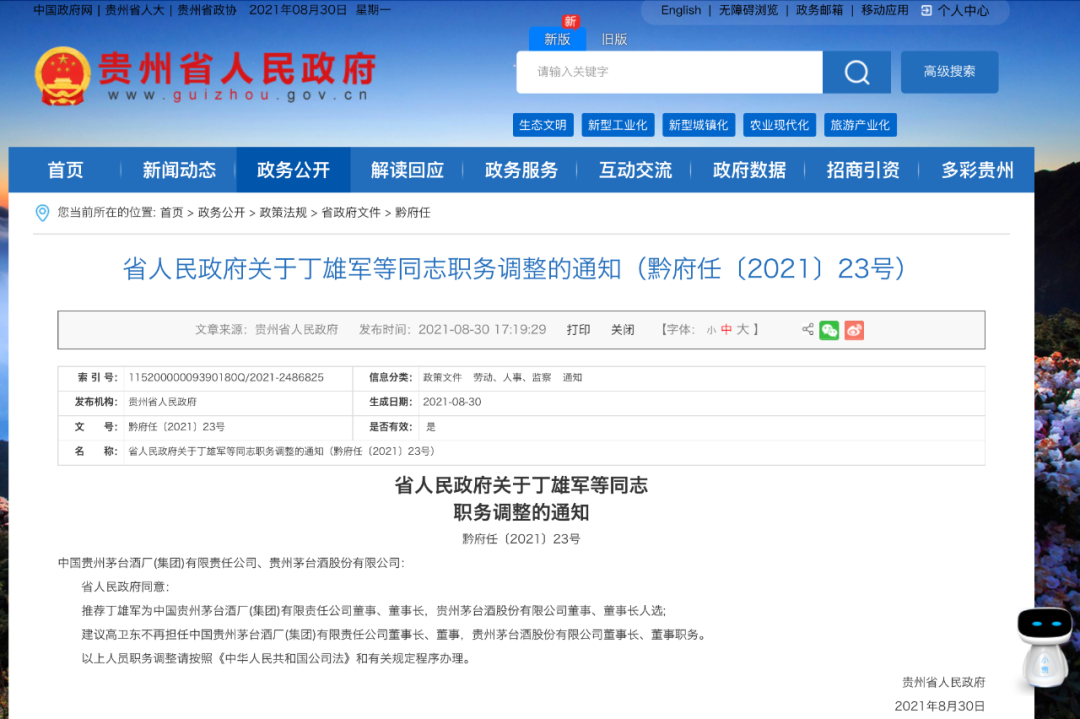Open the 政府数据 navigation menu
The height and width of the screenshot is (719, 1080).
(748, 170)
